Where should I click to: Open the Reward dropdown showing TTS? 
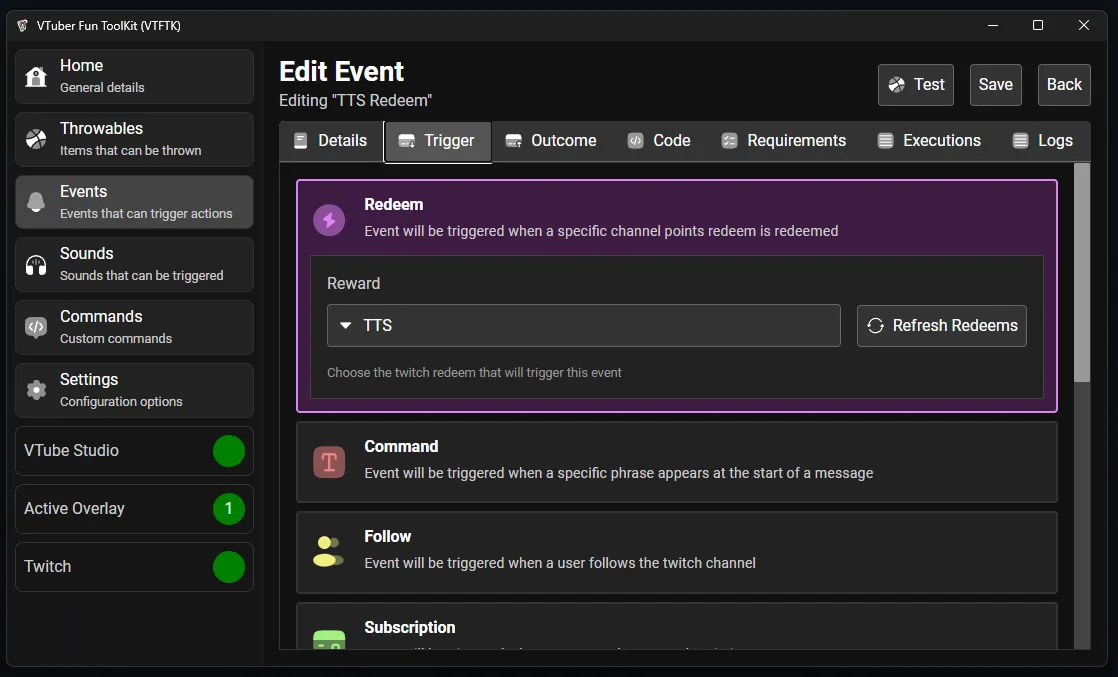pos(583,326)
